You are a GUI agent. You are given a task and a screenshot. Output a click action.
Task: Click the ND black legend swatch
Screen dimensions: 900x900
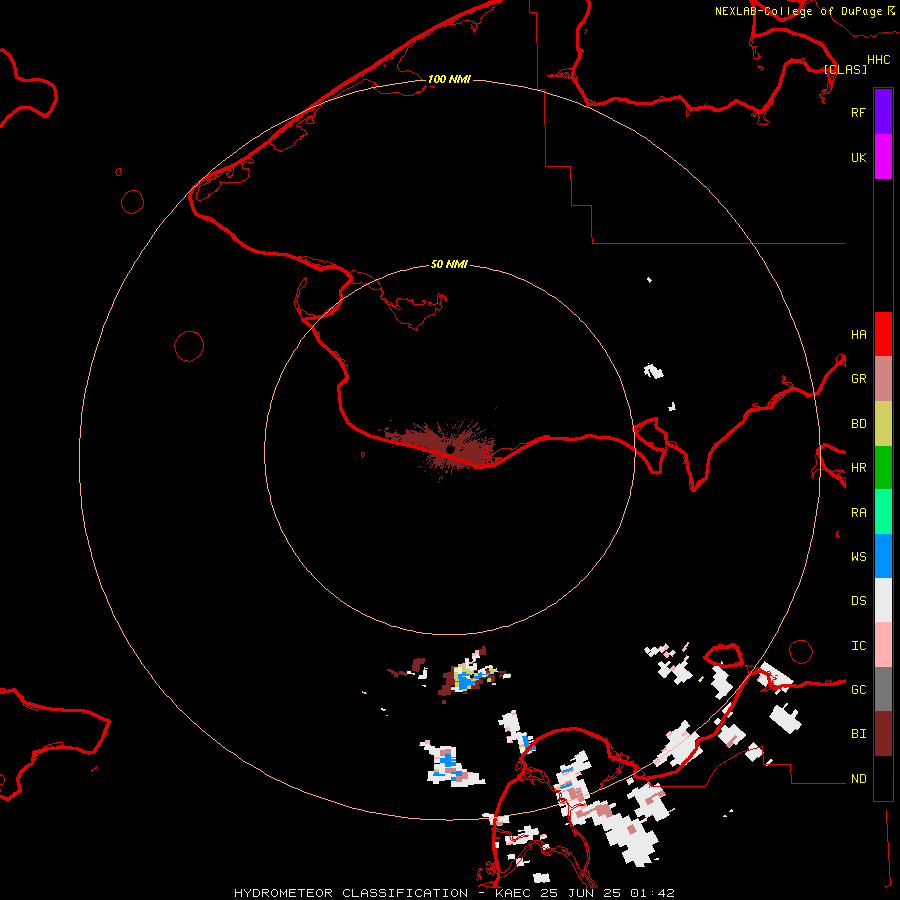coord(883,778)
